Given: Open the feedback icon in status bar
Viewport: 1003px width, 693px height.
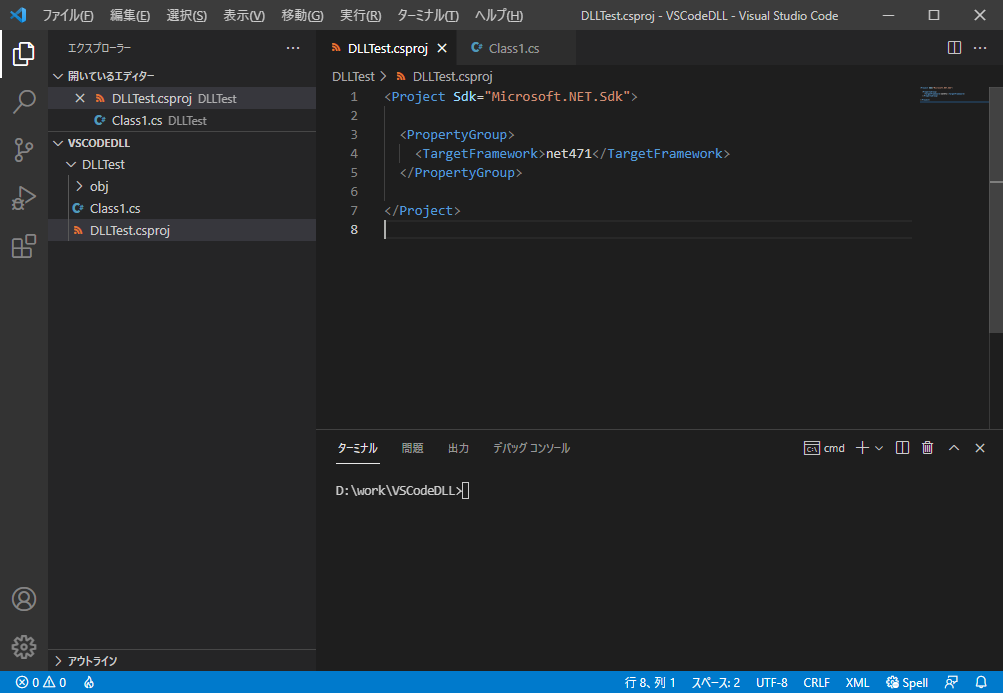Looking at the screenshot, I should click(951, 682).
